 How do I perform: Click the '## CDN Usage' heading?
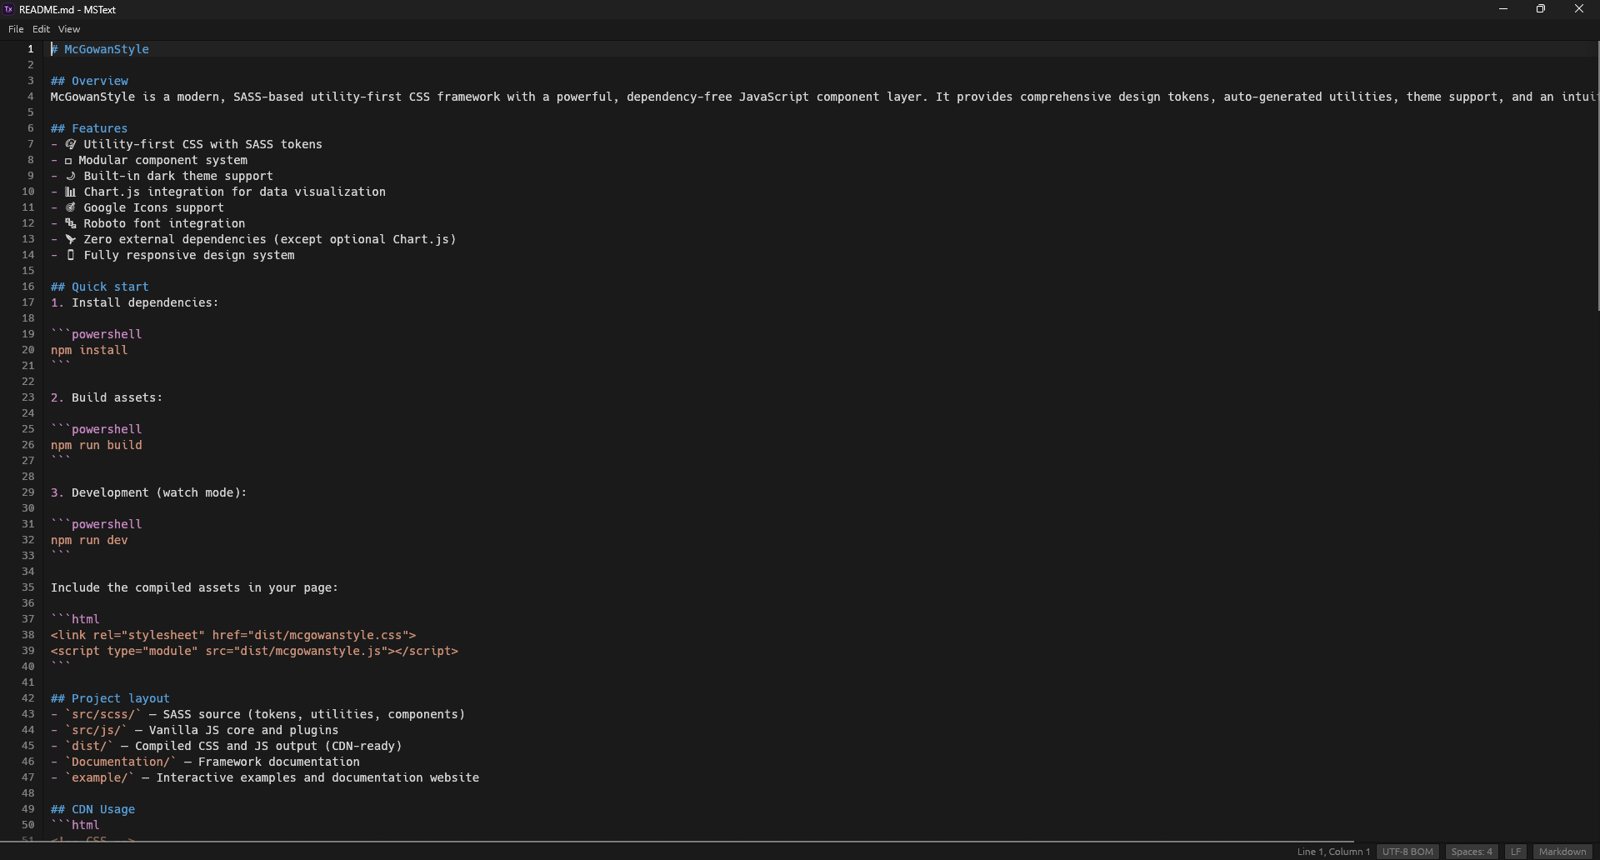coord(93,810)
